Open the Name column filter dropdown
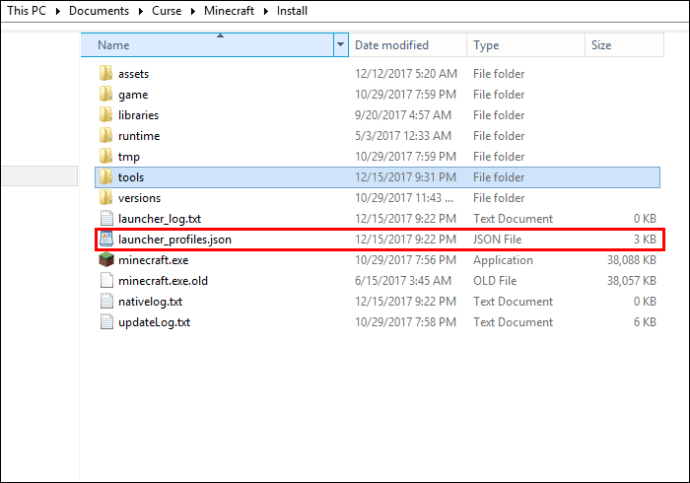The height and width of the screenshot is (483, 690). pyautogui.click(x=341, y=45)
